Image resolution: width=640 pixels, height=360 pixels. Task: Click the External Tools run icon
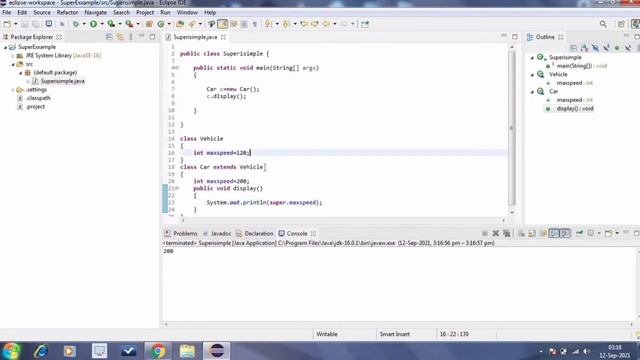pos(129,24)
